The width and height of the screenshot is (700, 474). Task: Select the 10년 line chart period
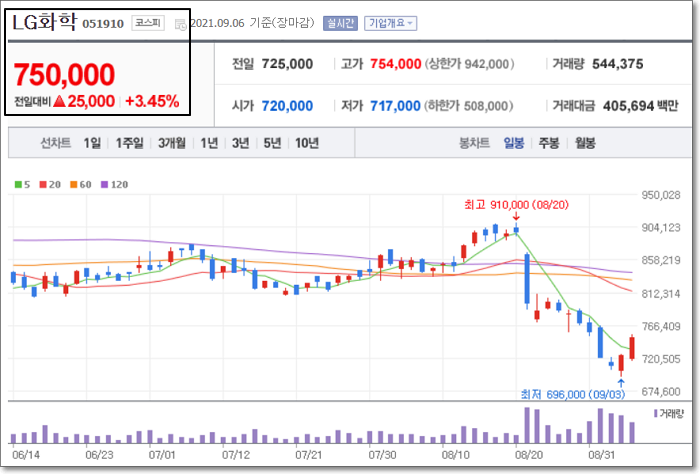[307, 143]
